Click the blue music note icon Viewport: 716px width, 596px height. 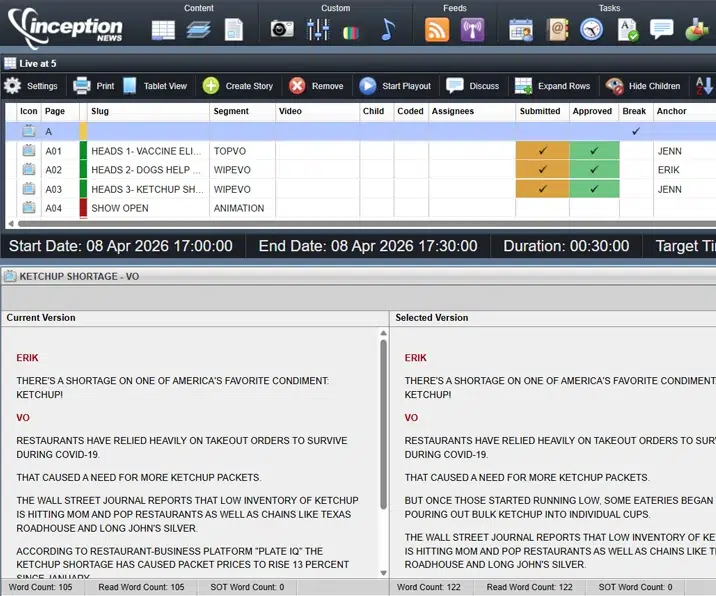point(388,30)
